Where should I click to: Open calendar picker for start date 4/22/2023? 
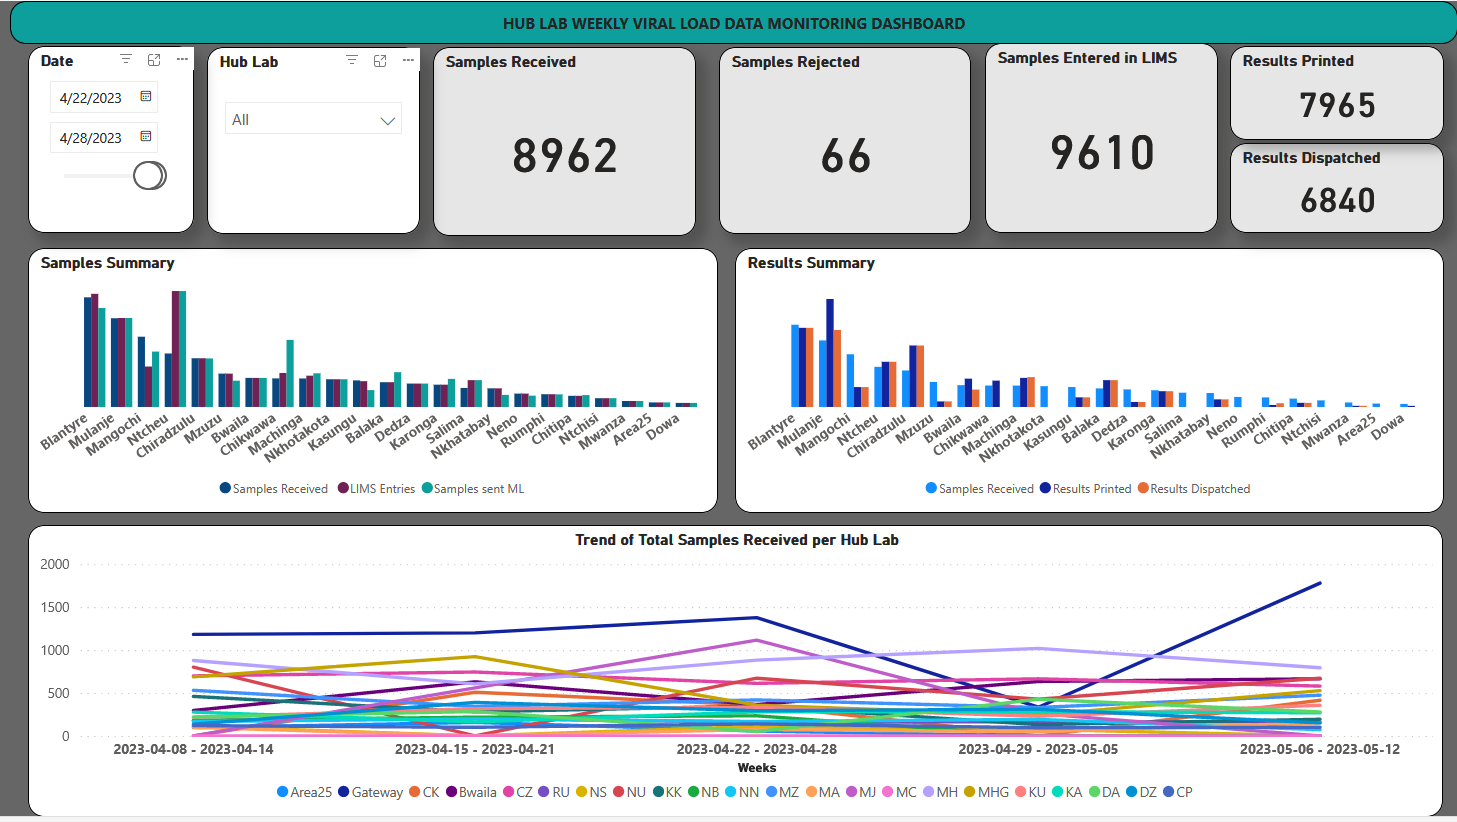click(146, 97)
